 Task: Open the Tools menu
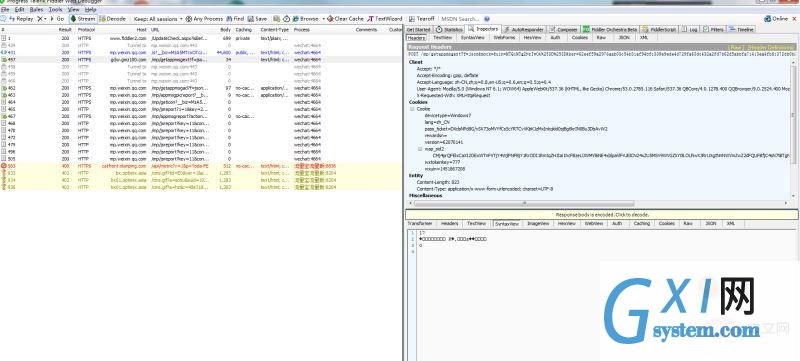tap(56, 10)
